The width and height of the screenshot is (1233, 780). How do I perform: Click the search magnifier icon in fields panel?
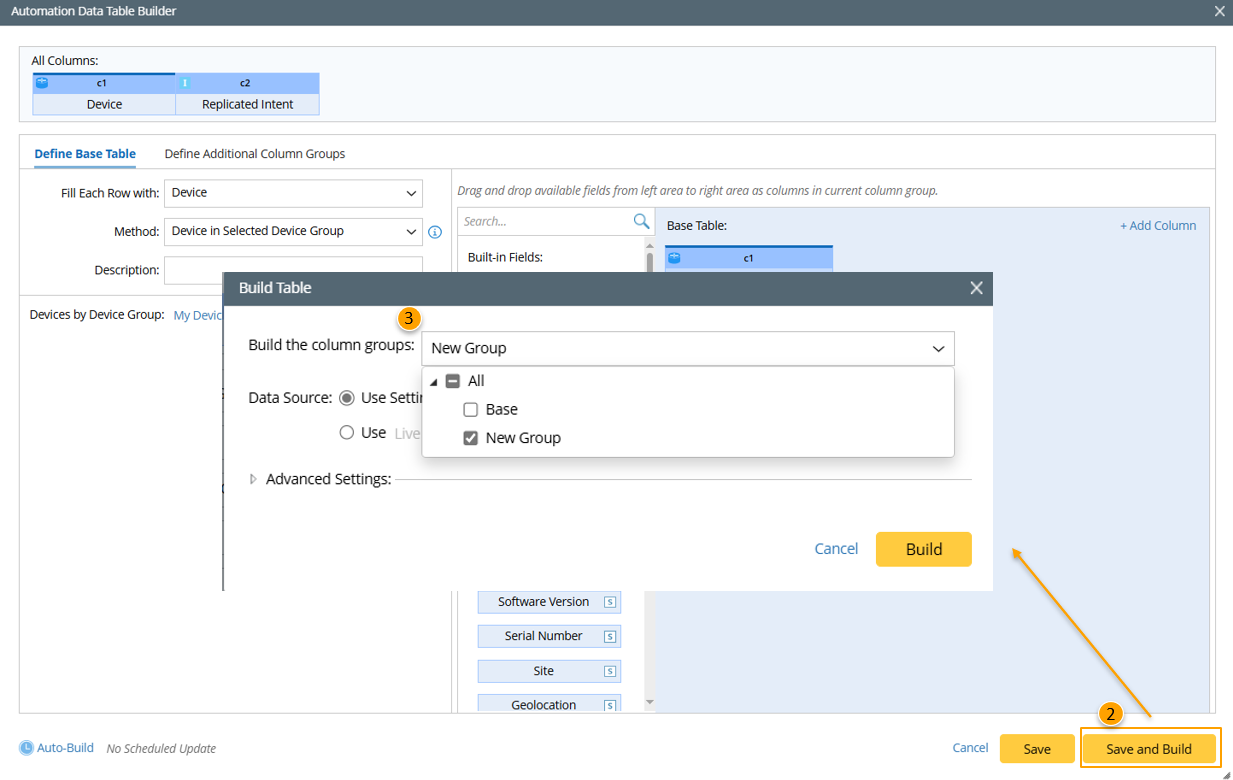tap(641, 221)
